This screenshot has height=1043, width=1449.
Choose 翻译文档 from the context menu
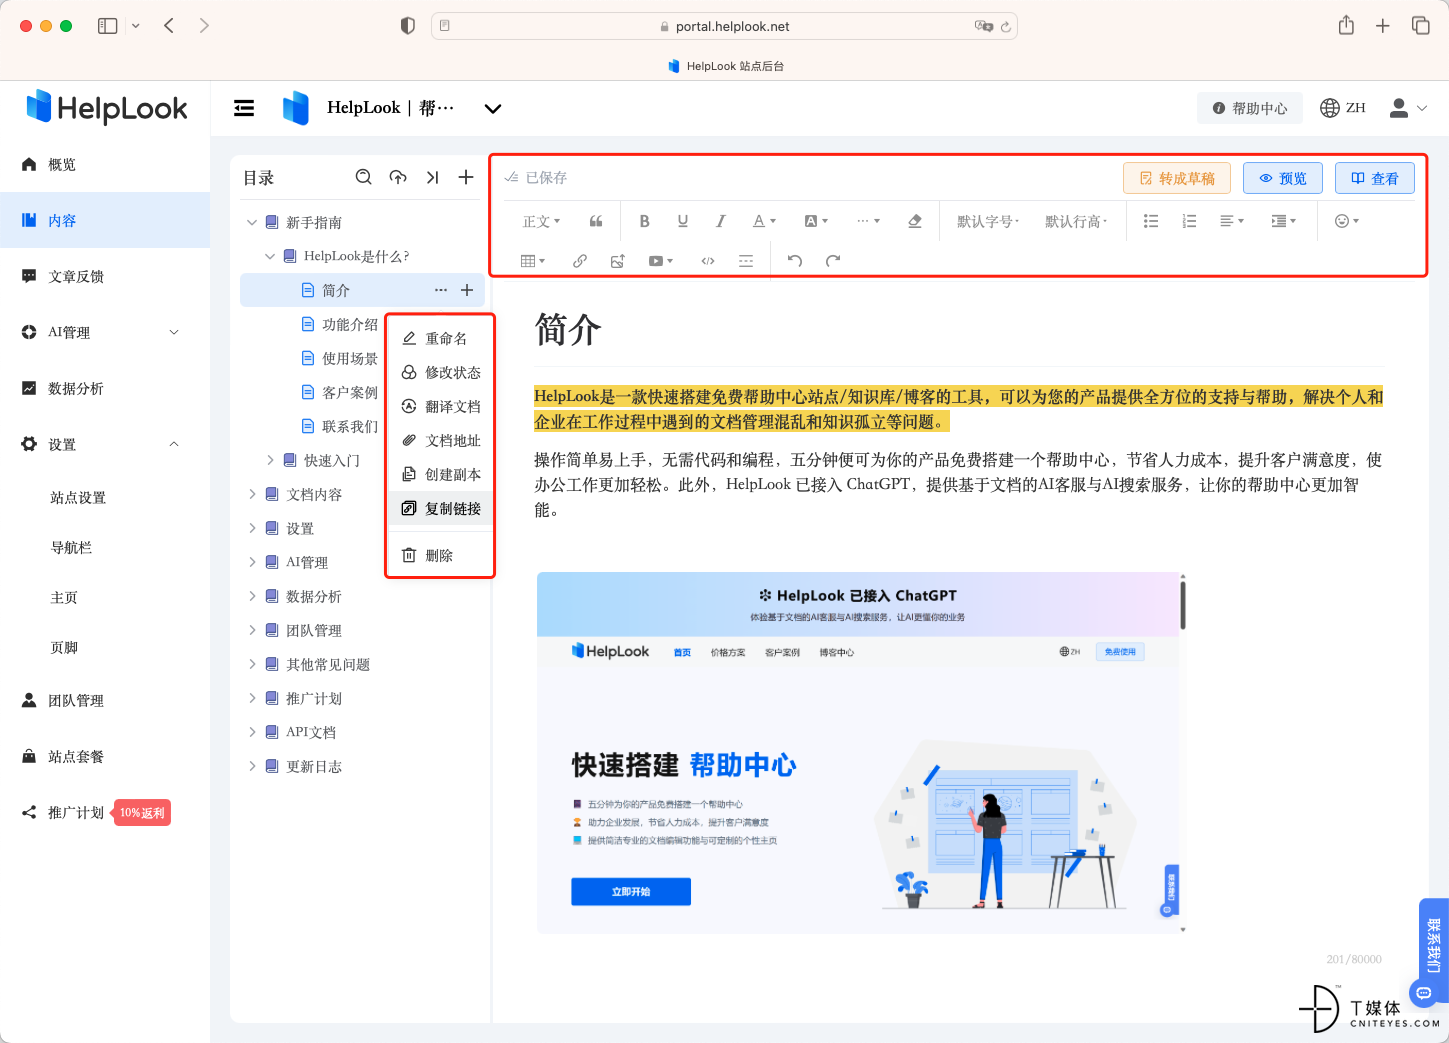(440, 406)
